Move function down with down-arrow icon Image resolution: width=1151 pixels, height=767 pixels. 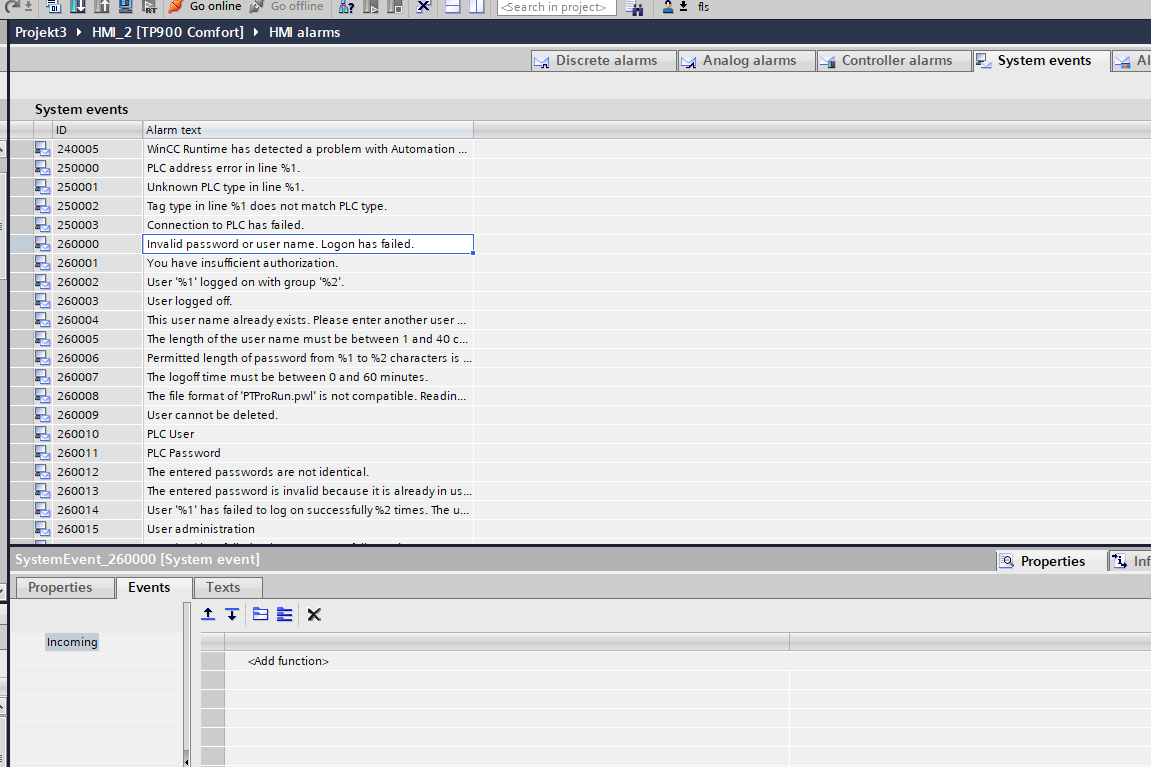(x=232, y=614)
